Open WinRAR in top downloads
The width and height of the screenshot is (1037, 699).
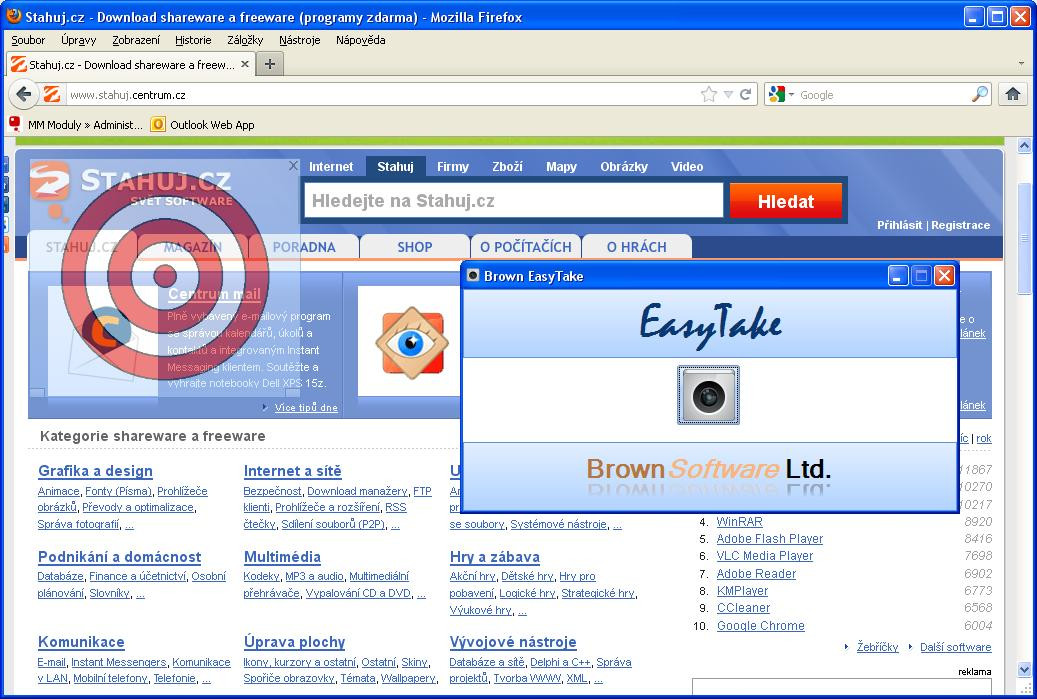(x=739, y=522)
